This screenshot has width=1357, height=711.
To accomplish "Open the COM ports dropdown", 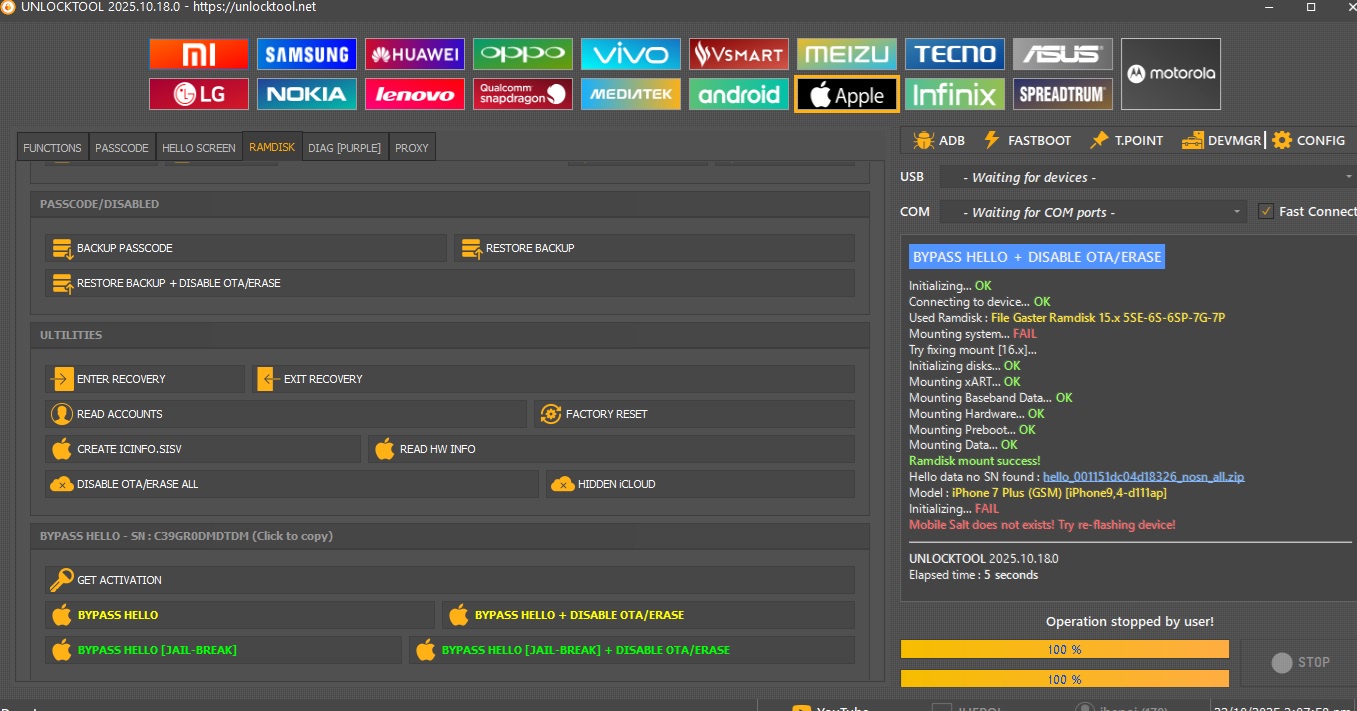I will point(1092,212).
